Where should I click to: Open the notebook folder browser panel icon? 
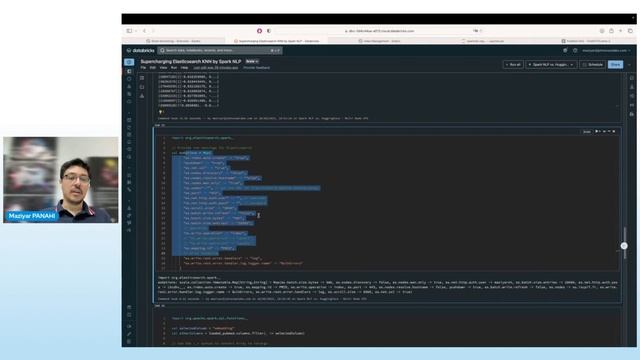(142, 87)
